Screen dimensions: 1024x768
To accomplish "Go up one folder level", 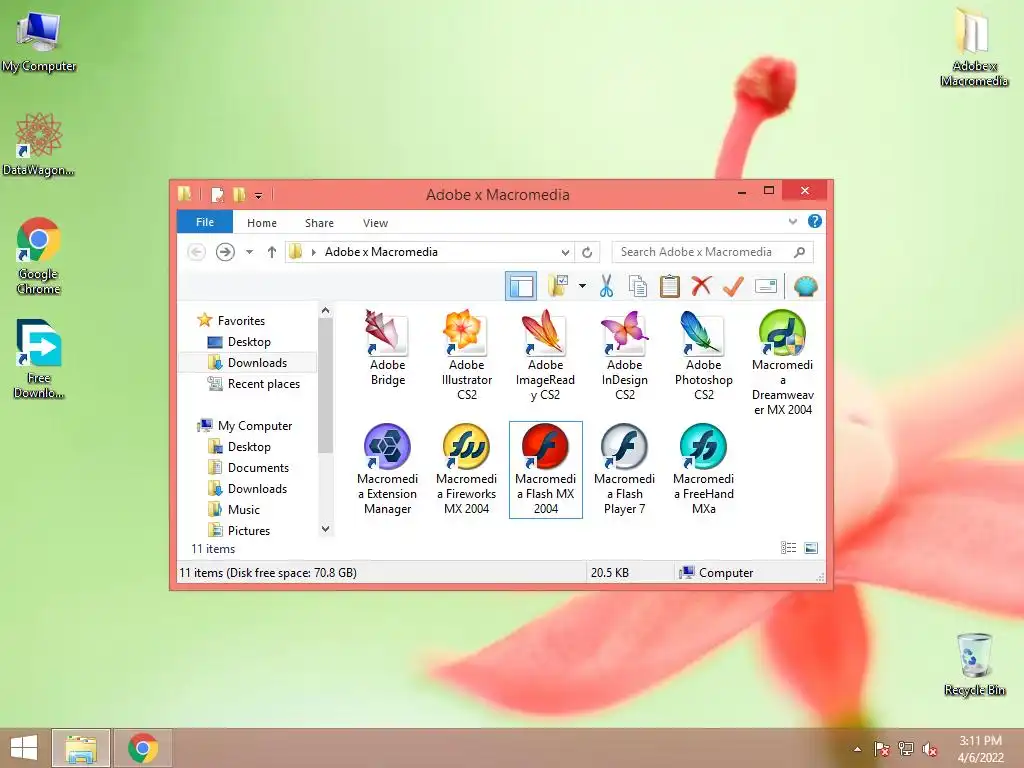I will (272, 252).
